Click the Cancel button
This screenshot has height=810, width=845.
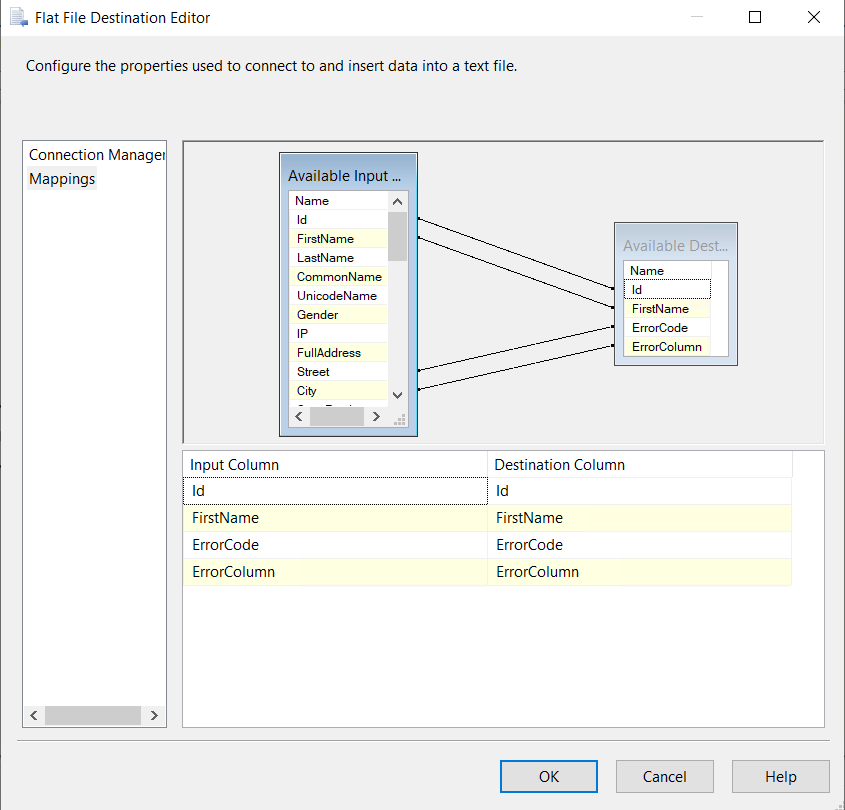[664, 777]
